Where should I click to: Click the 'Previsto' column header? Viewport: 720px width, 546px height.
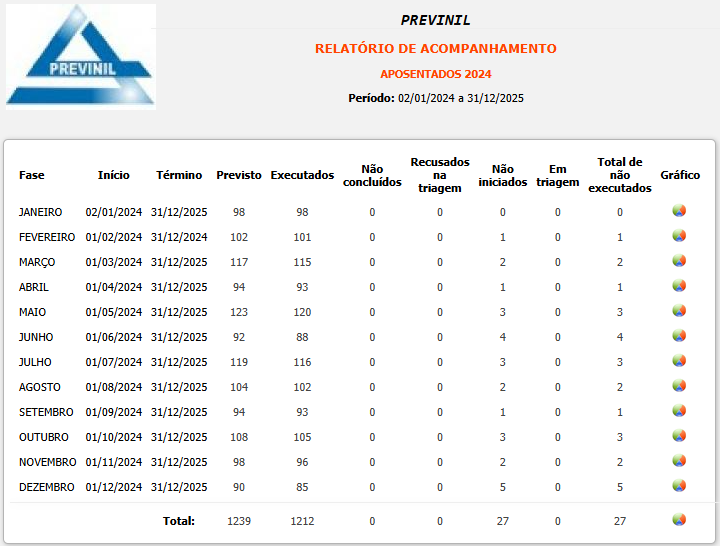click(x=239, y=175)
